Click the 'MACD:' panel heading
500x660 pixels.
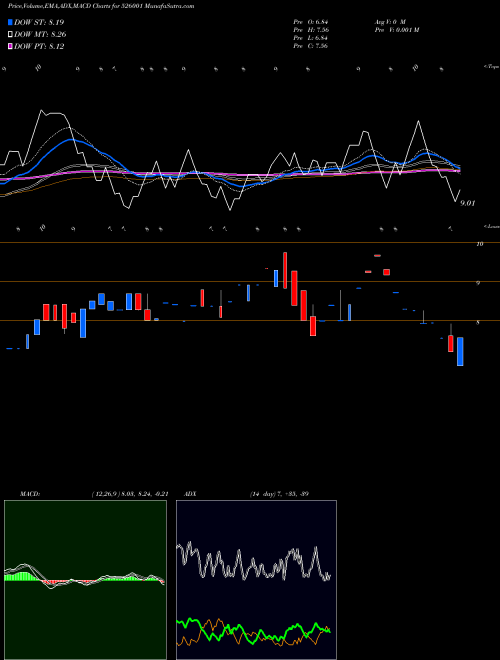coord(30,494)
